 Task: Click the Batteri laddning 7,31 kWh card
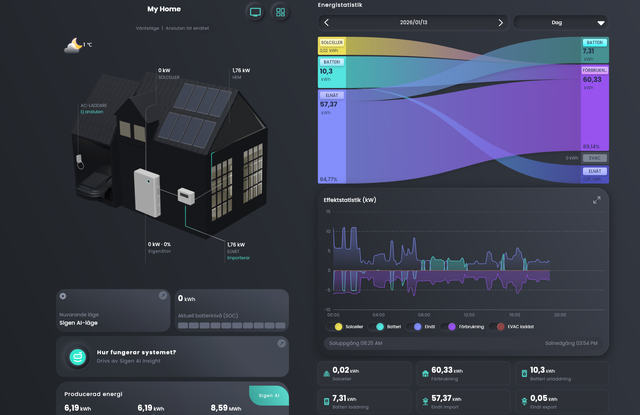tap(364, 401)
